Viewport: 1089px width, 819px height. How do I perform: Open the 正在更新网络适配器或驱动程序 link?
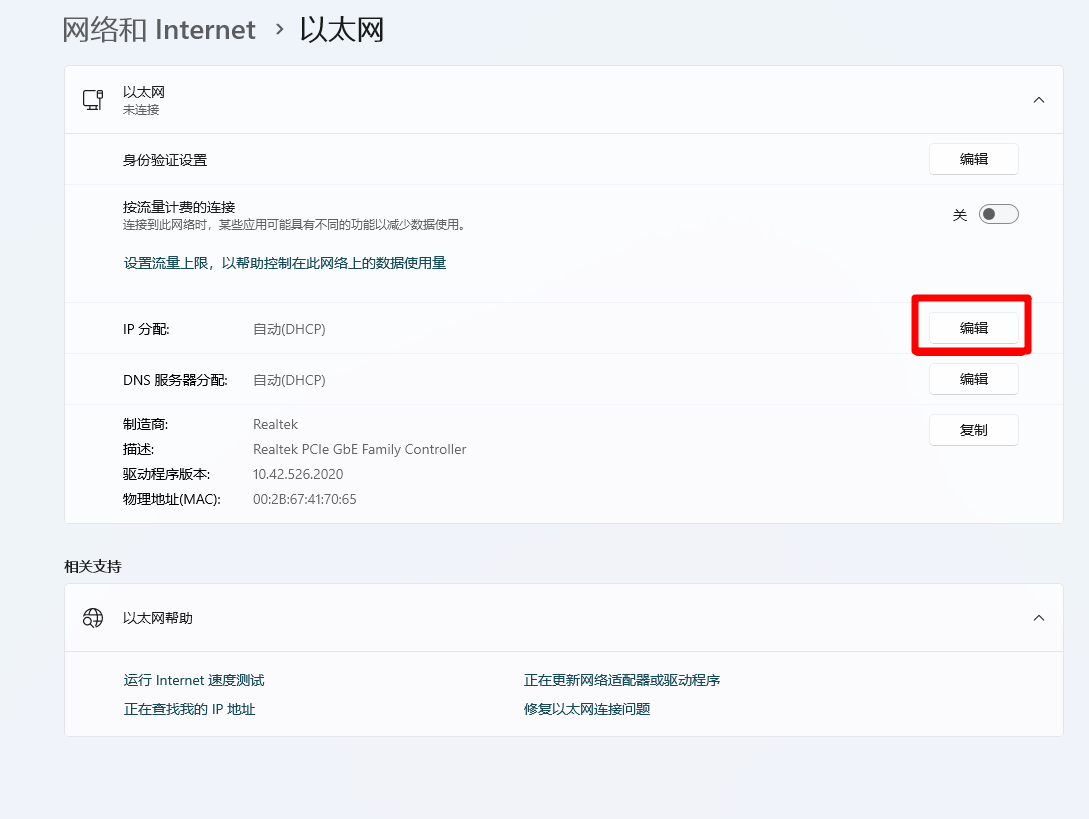click(621, 680)
